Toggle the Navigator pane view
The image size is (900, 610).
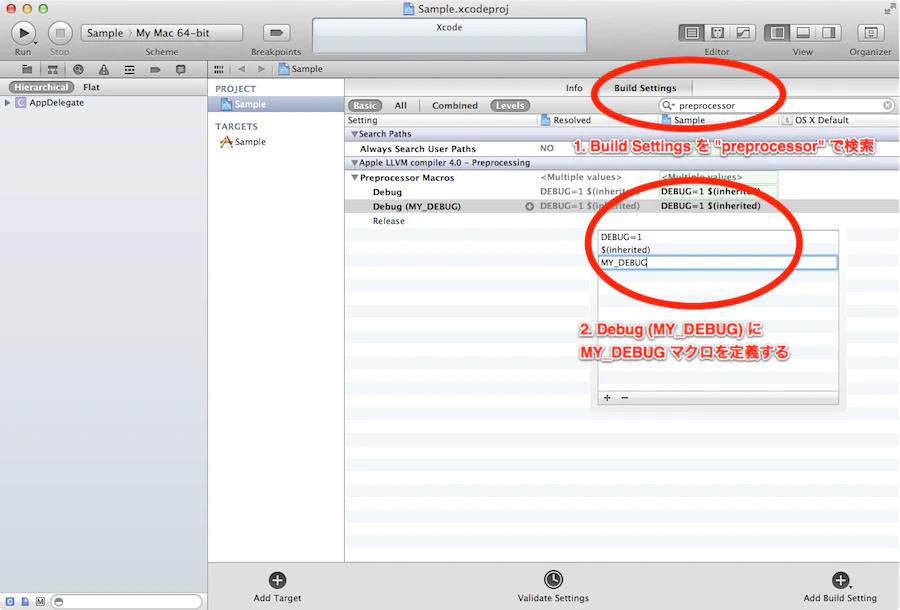(777, 33)
